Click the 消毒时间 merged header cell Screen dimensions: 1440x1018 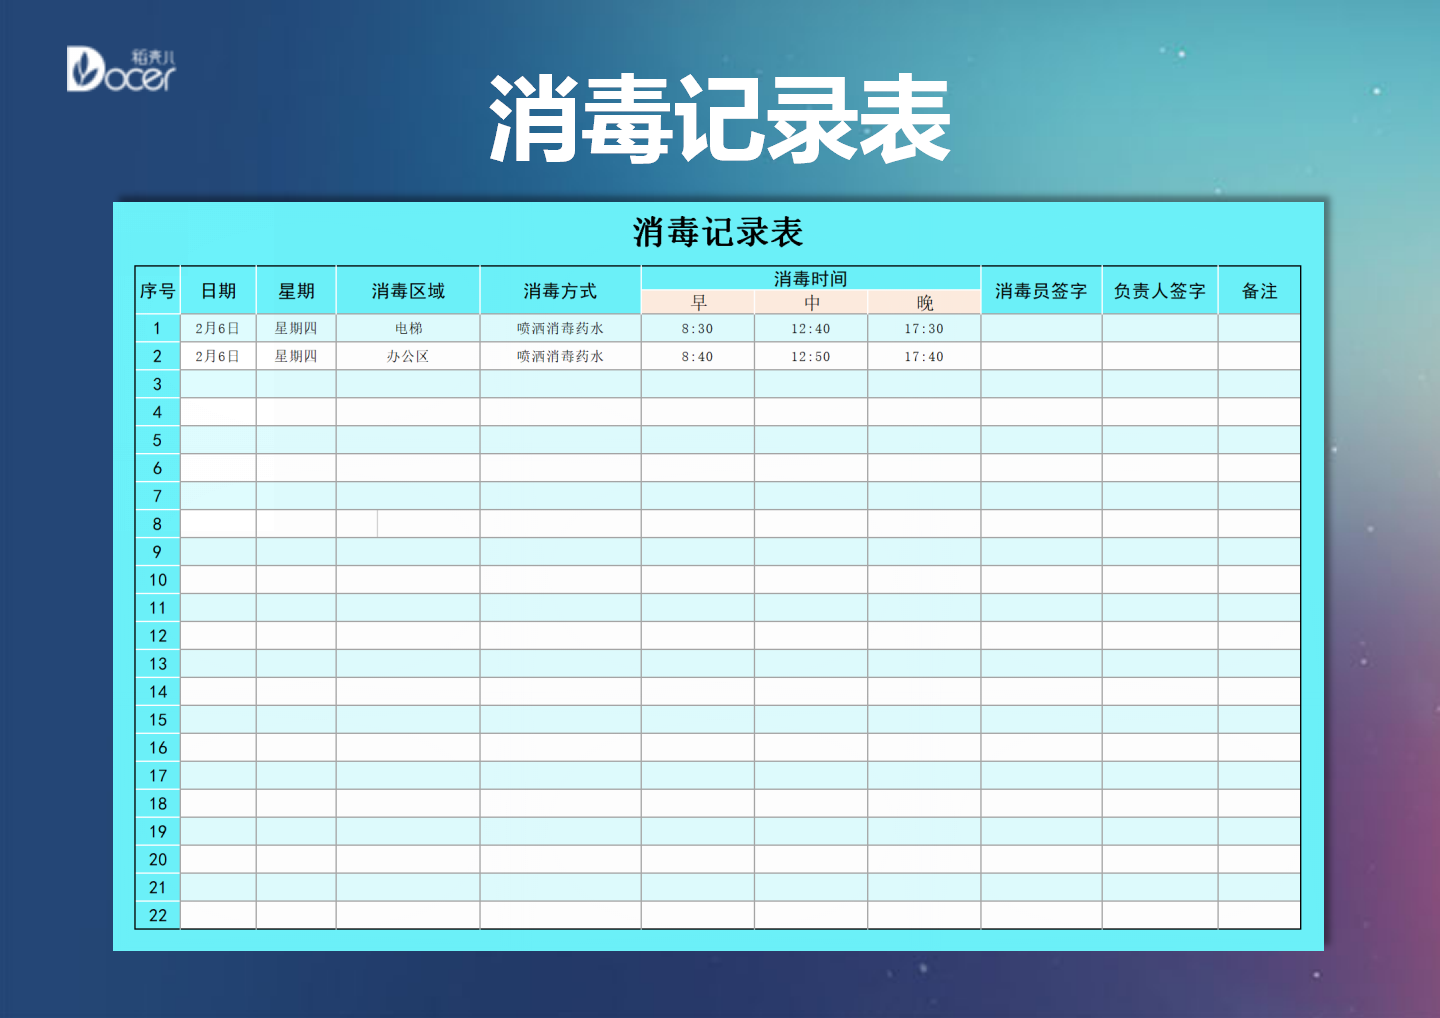(812, 277)
